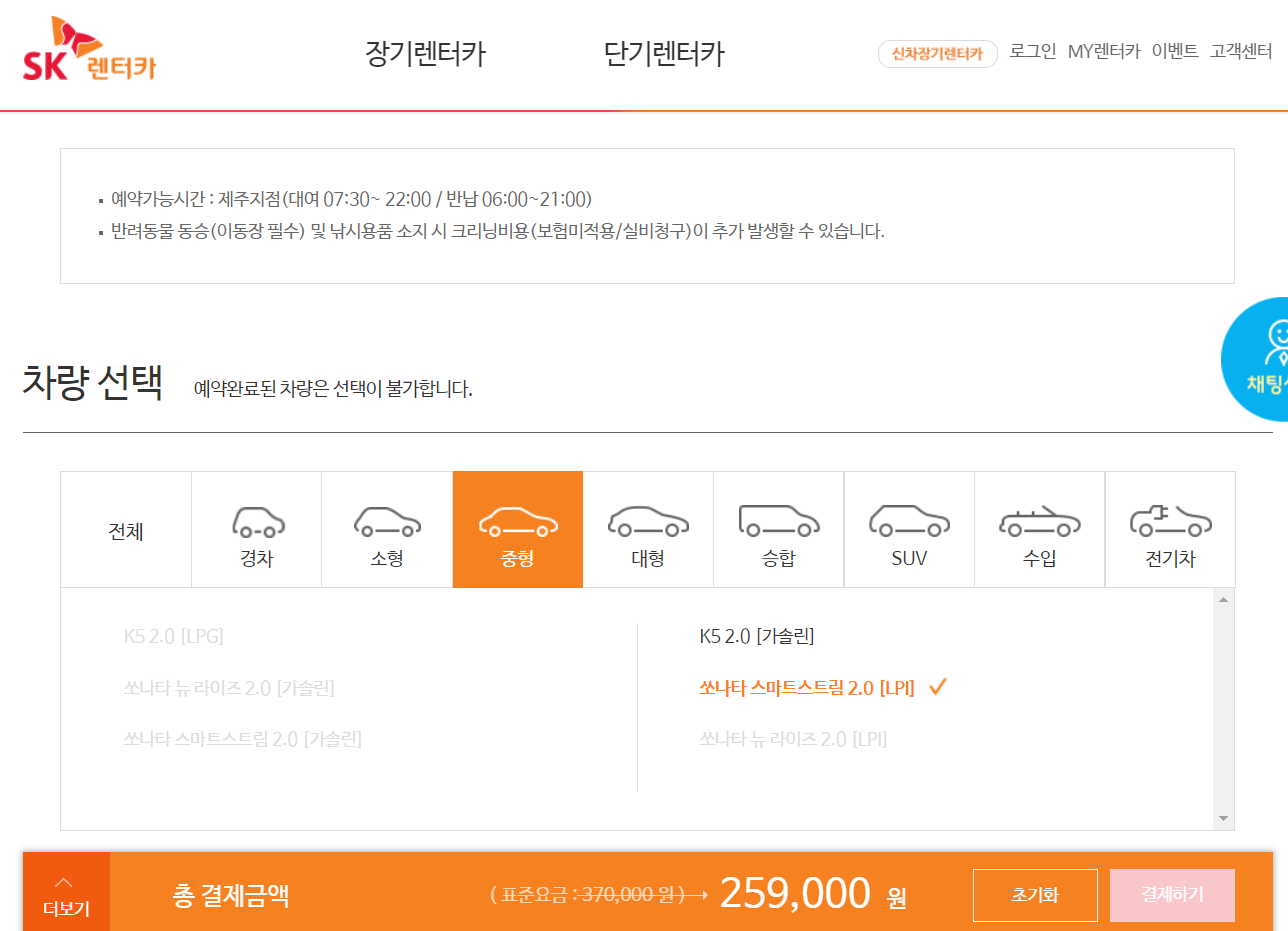Select the 중형 car category tab
This screenshot has height=931, width=1288.
tap(518, 530)
